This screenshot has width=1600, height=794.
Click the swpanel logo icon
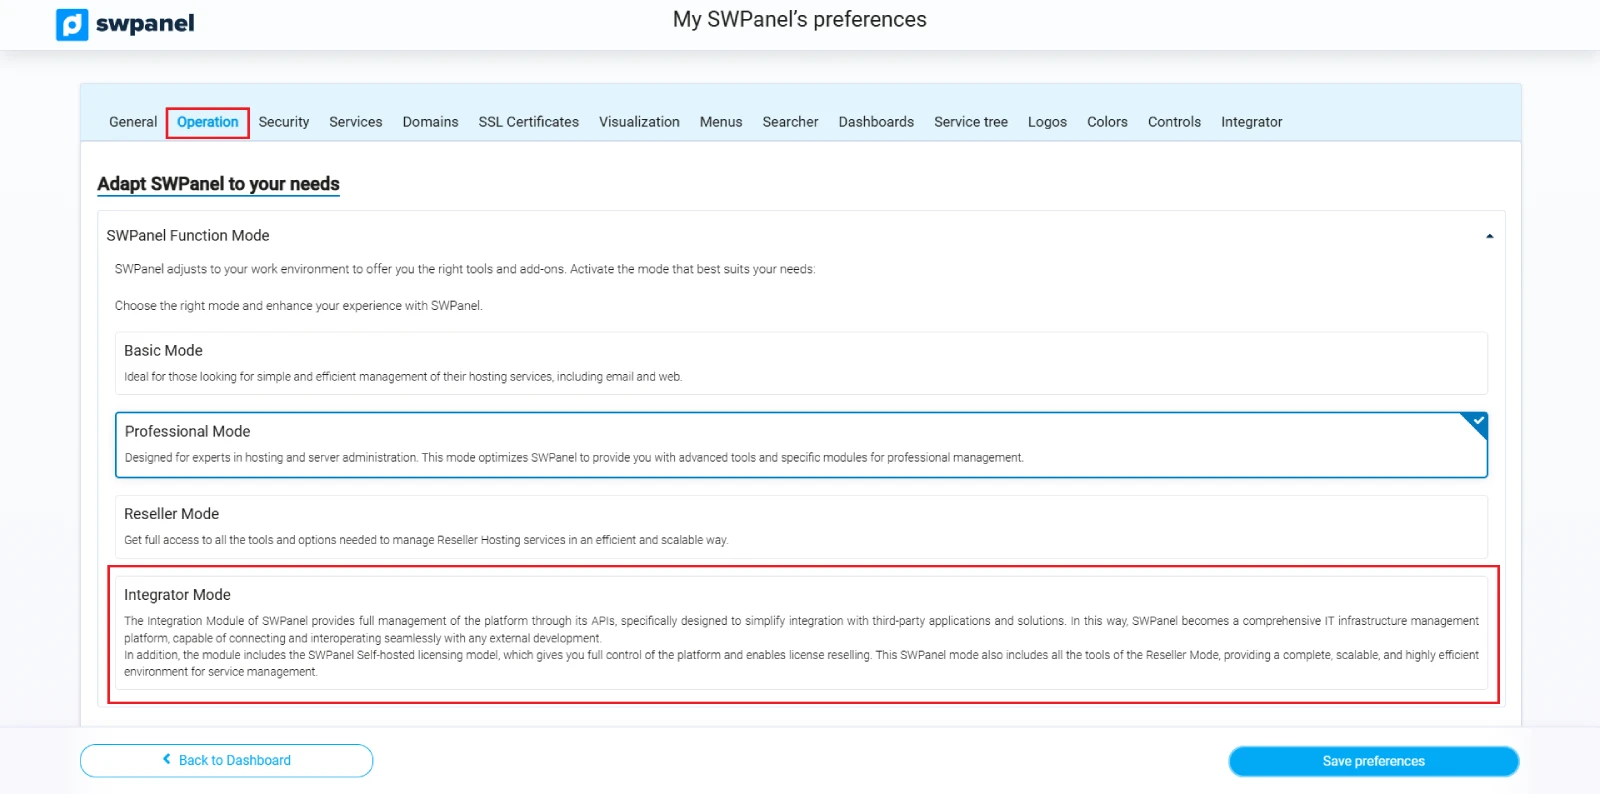point(72,24)
